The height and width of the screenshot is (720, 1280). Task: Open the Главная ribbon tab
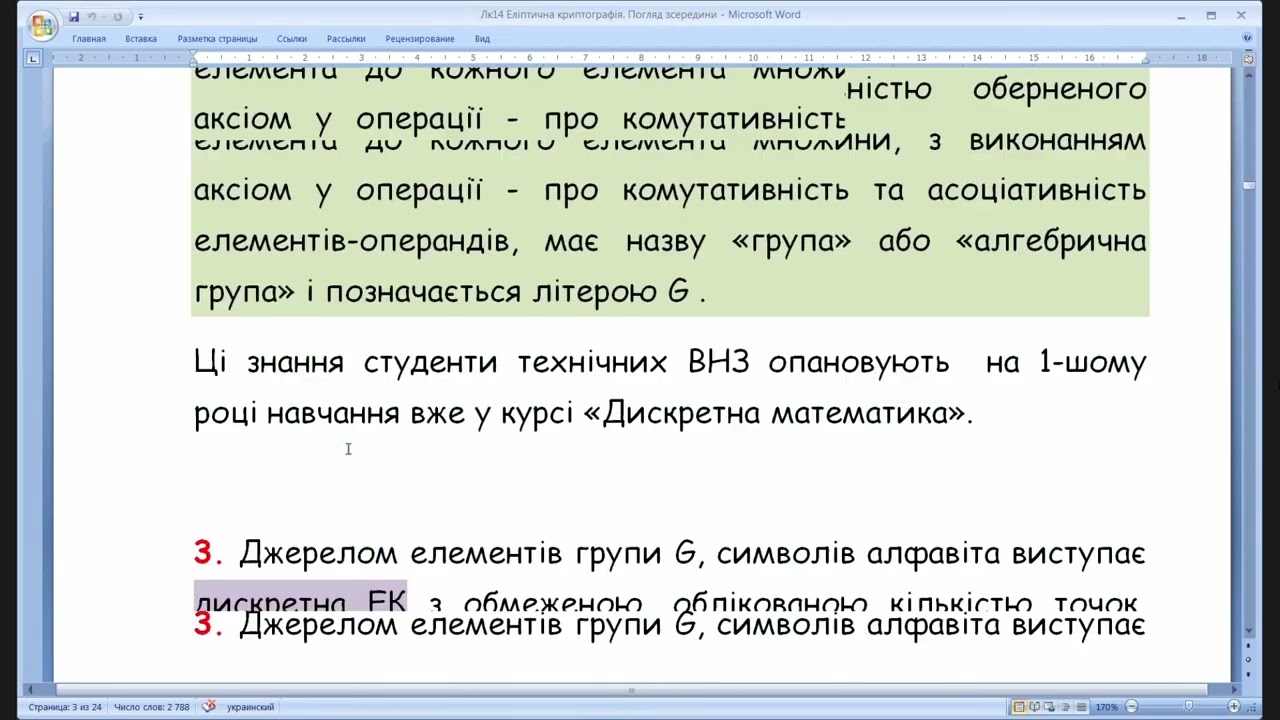89,38
